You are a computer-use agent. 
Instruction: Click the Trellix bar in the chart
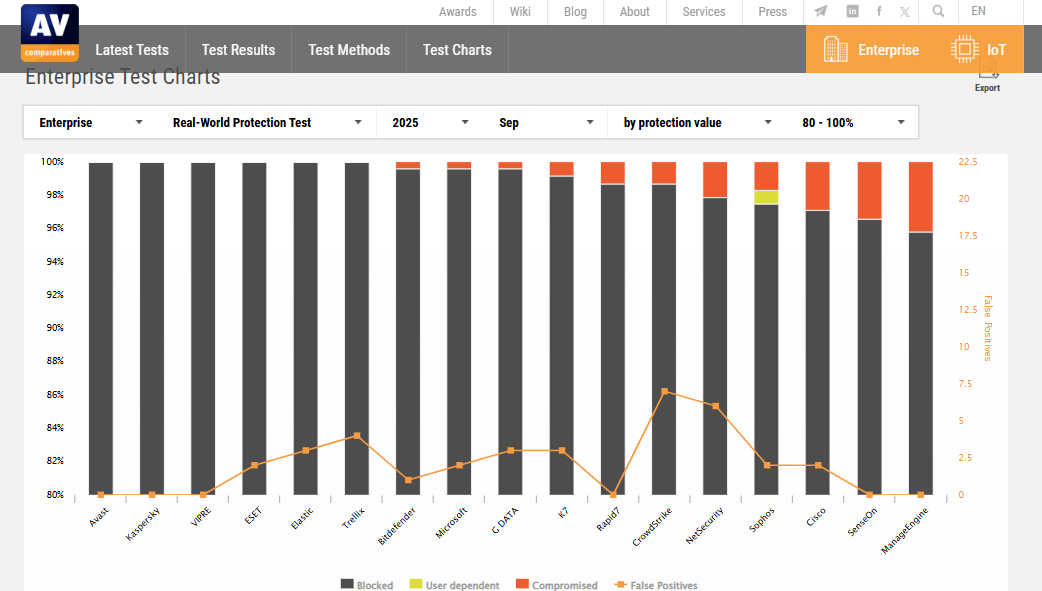pyautogui.click(x=357, y=328)
